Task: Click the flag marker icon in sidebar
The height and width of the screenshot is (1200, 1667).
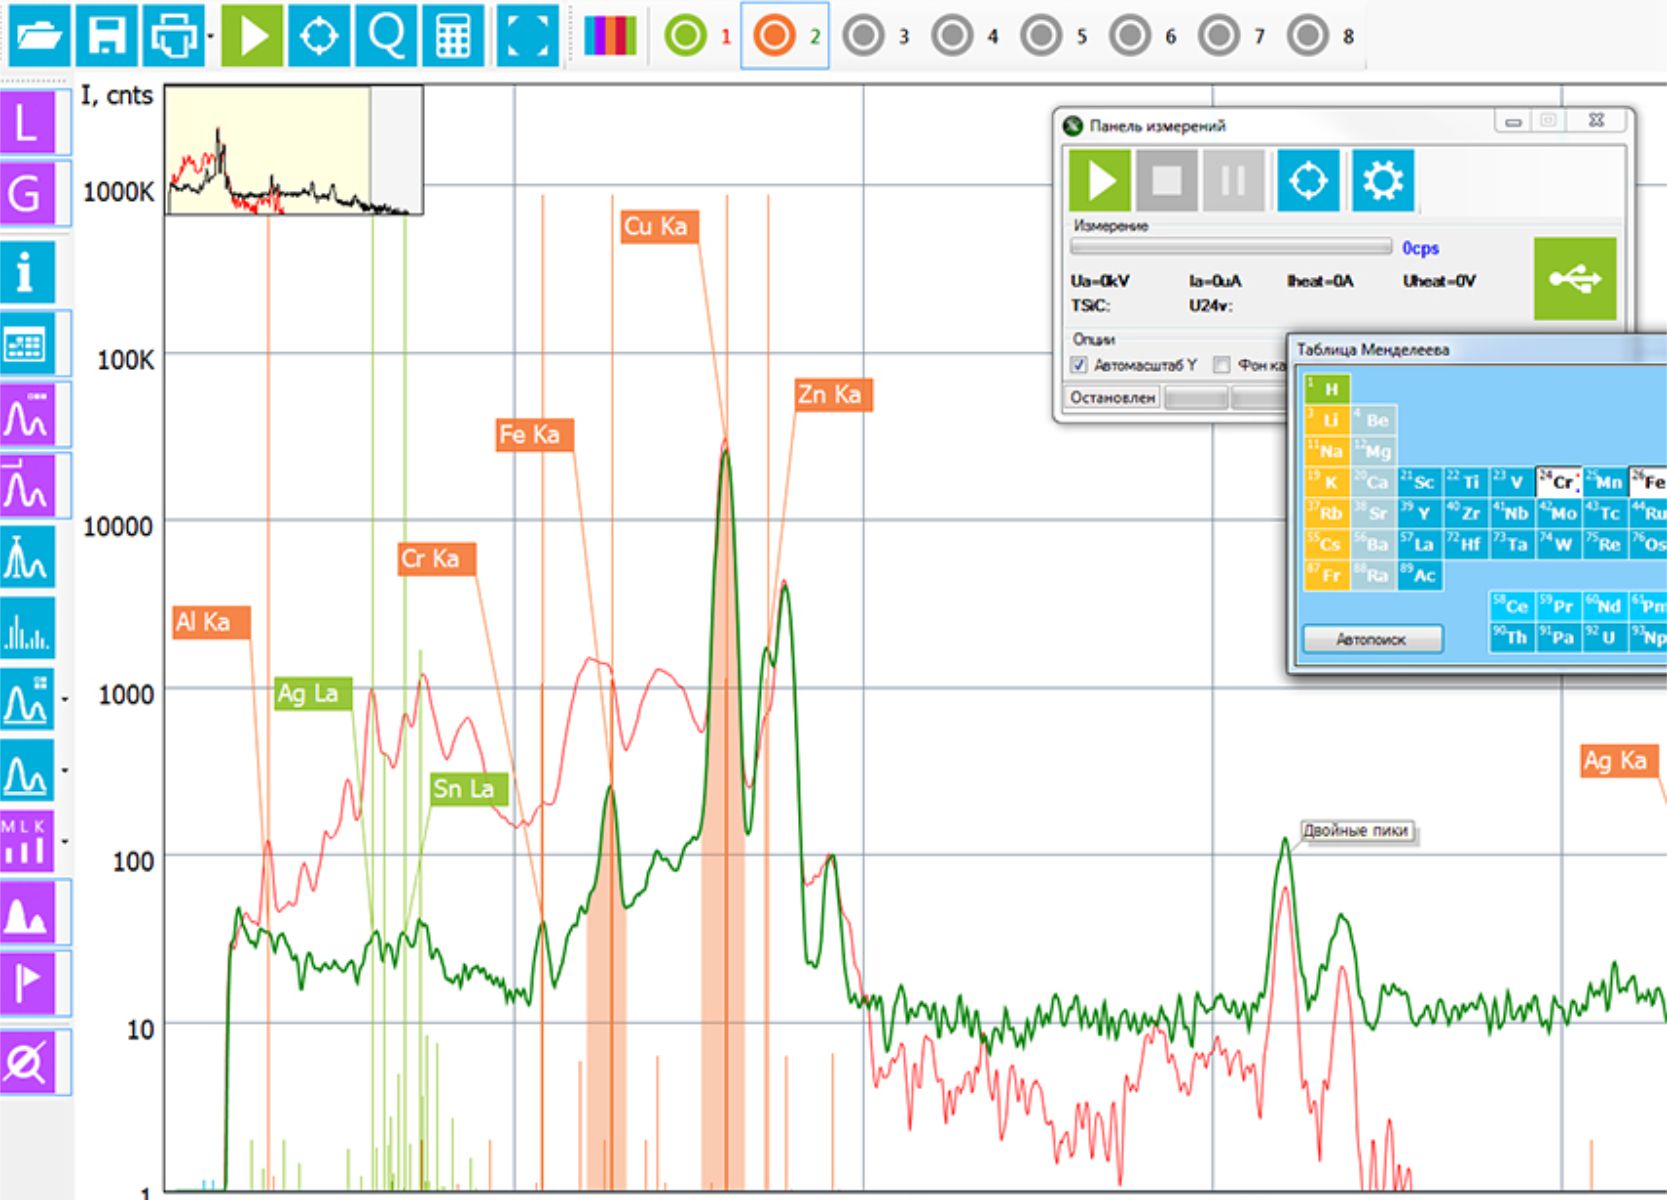Action: pos(26,983)
